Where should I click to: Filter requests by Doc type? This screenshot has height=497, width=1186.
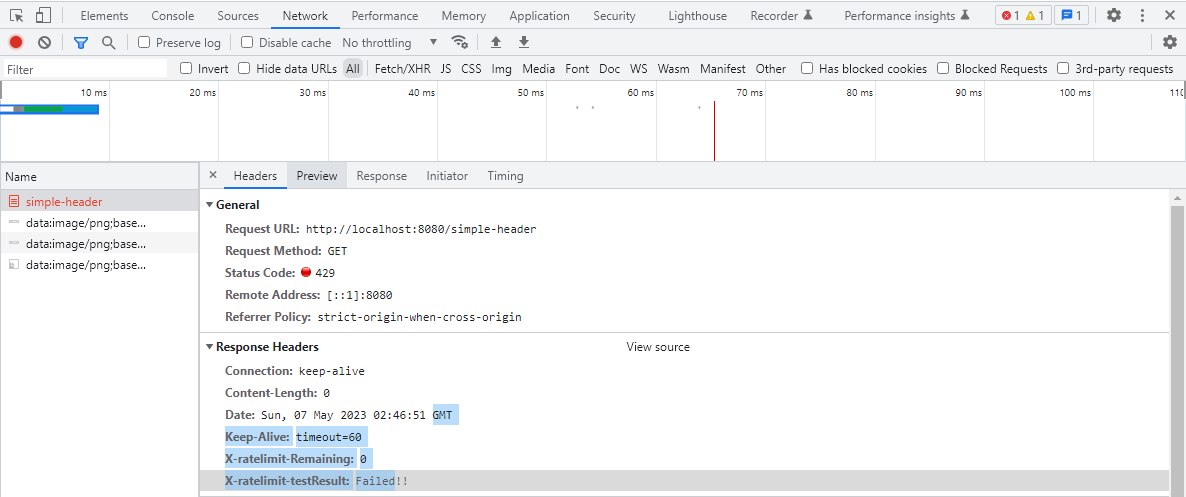click(x=610, y=69)
